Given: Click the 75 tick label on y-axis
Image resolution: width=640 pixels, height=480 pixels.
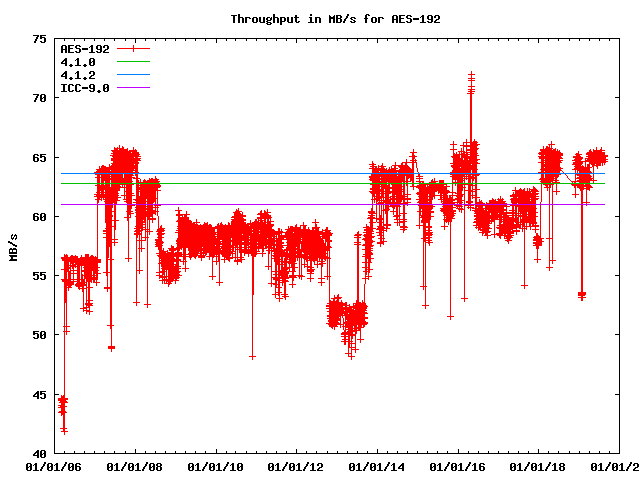Looking at the screenshot, I should coord(39,39).
